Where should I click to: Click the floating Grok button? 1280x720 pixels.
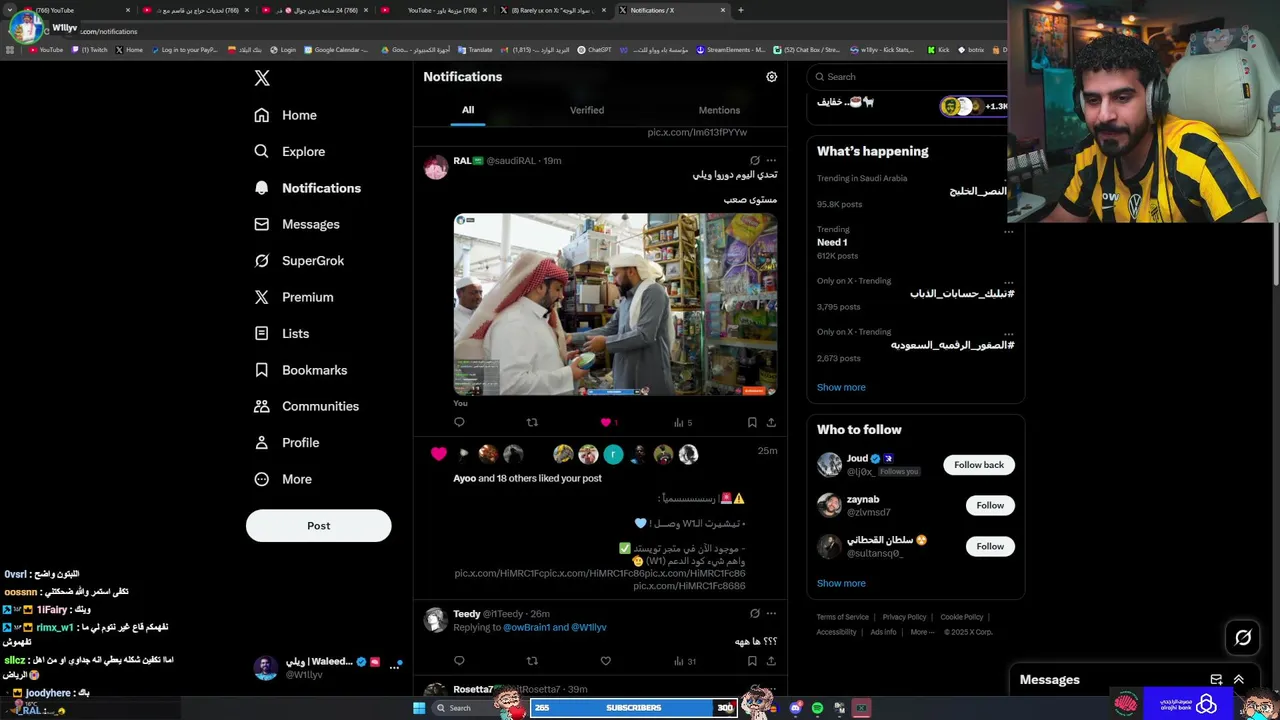click(1243, 637)
